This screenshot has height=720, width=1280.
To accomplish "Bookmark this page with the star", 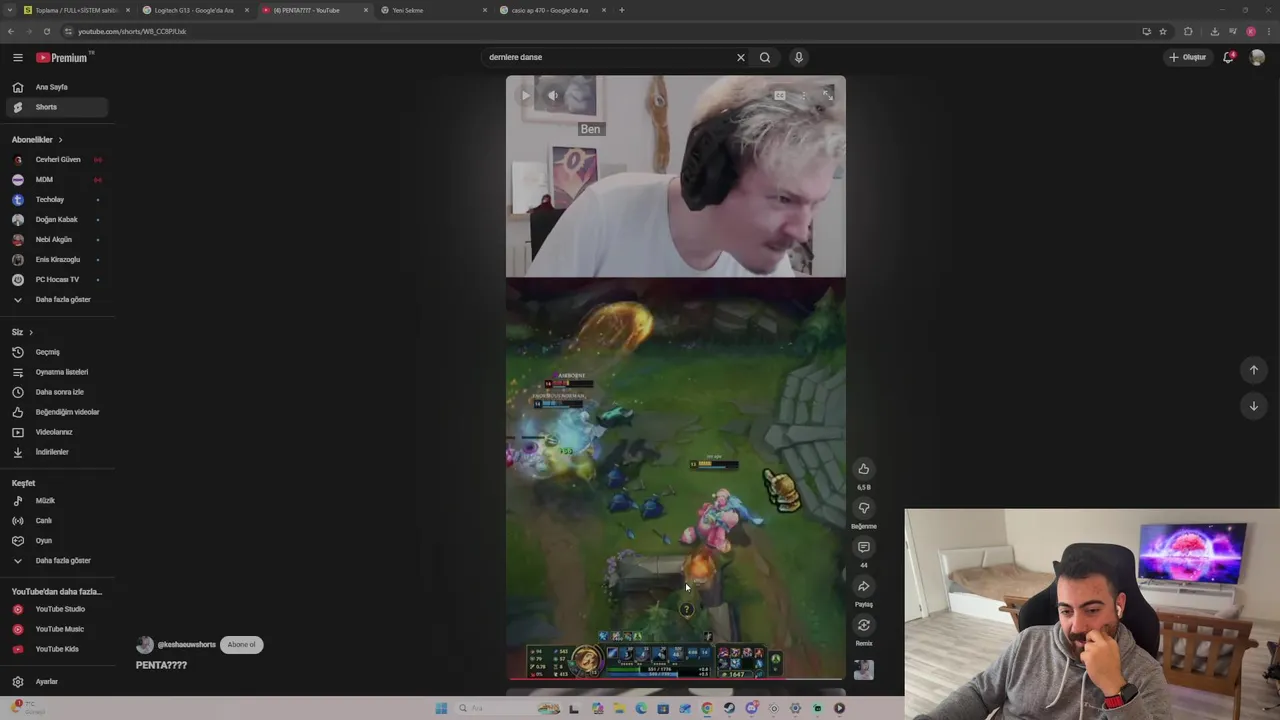I will point(1163,31).
